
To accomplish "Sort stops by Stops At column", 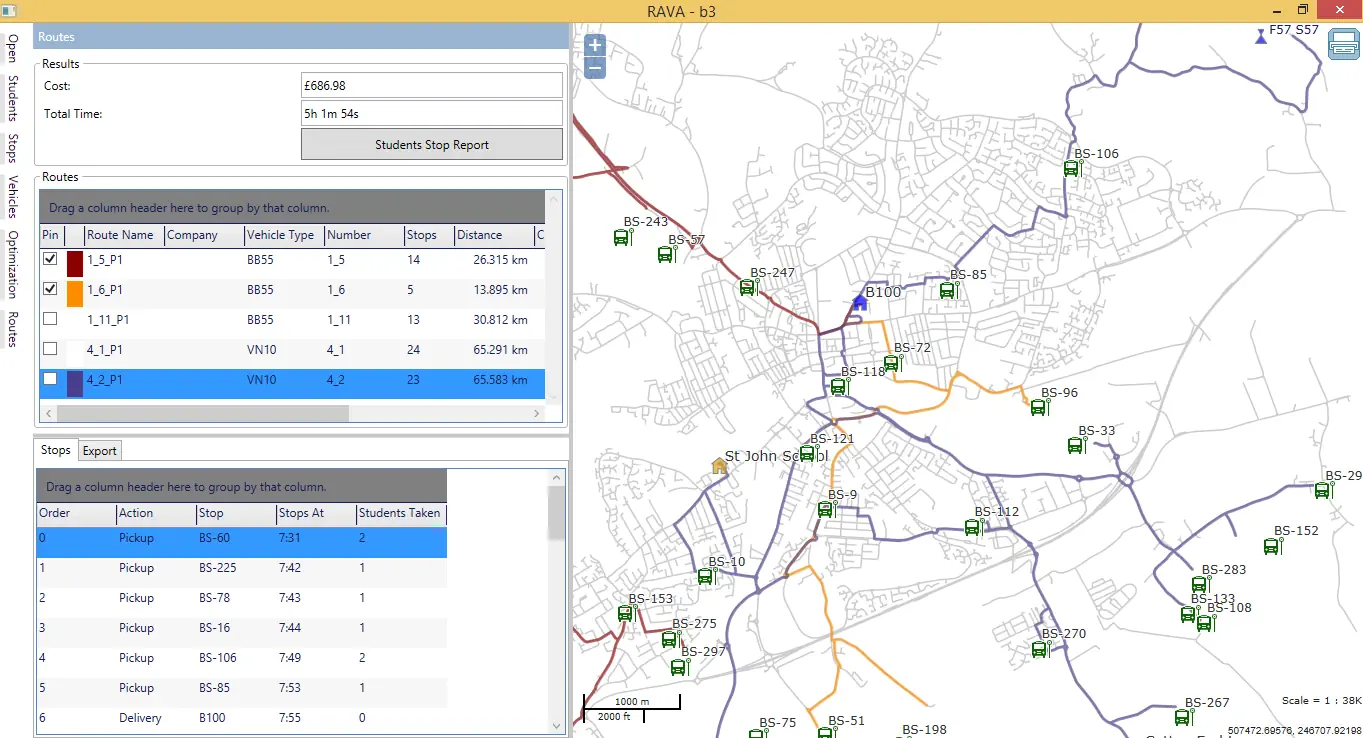I will 316,513.
